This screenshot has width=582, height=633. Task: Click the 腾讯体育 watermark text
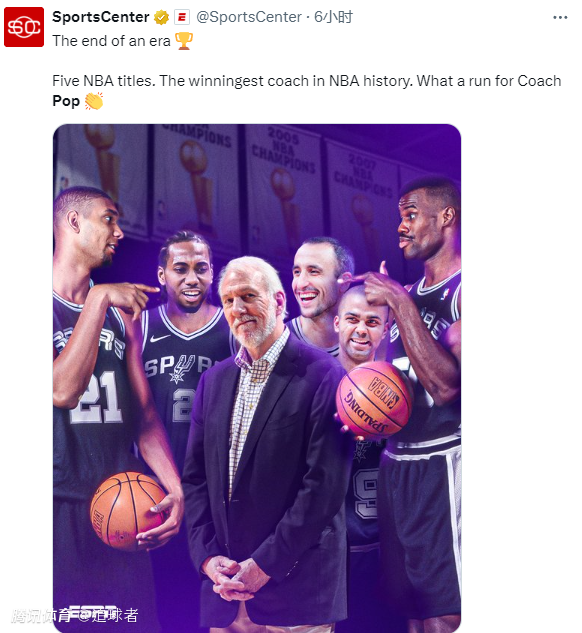[x=42, y=616]
